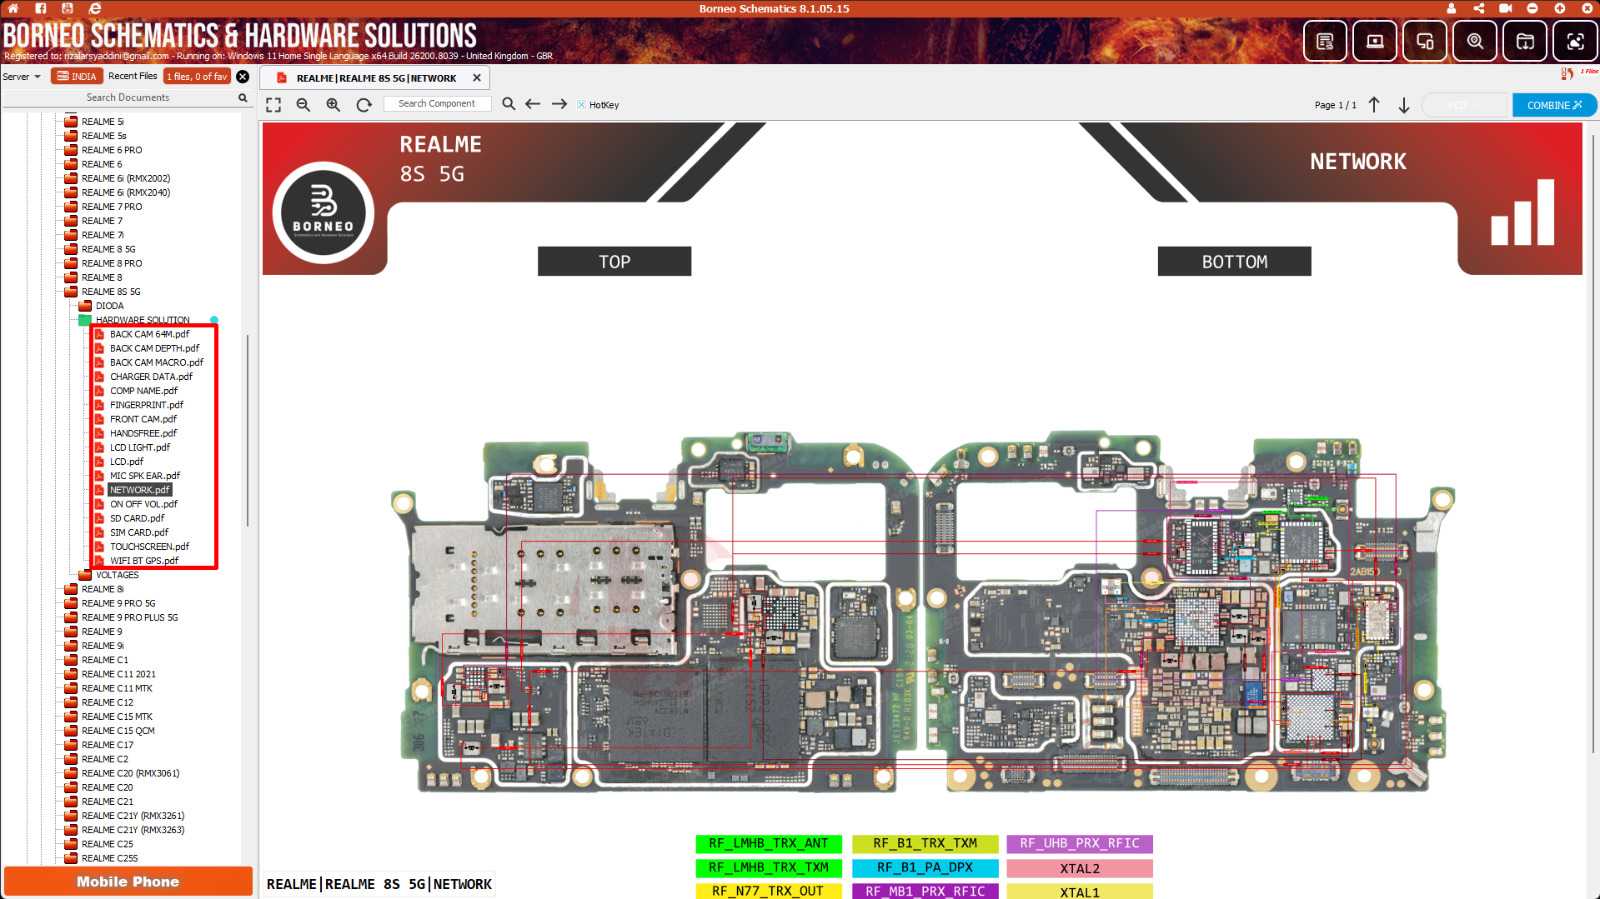Click the RF_UHB_PRX_RFIC purple legend swatch
1600x899 pixels.
1080,844
